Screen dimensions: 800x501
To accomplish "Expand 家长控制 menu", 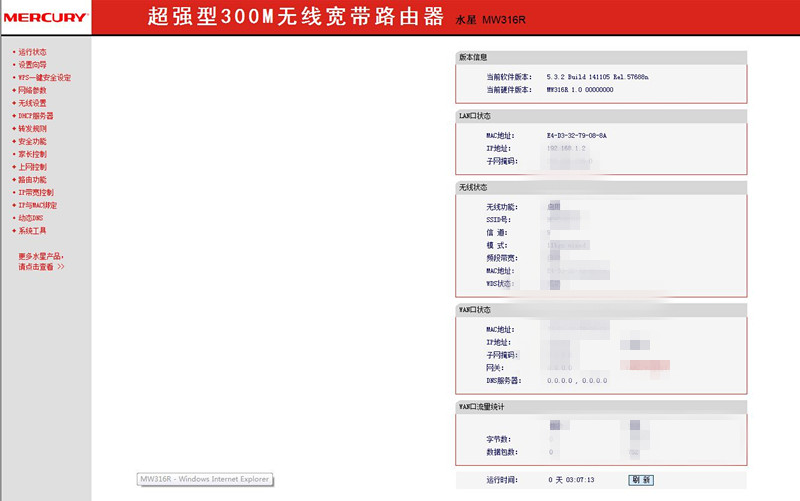I will pyautogui.click(x=32, y=154).
